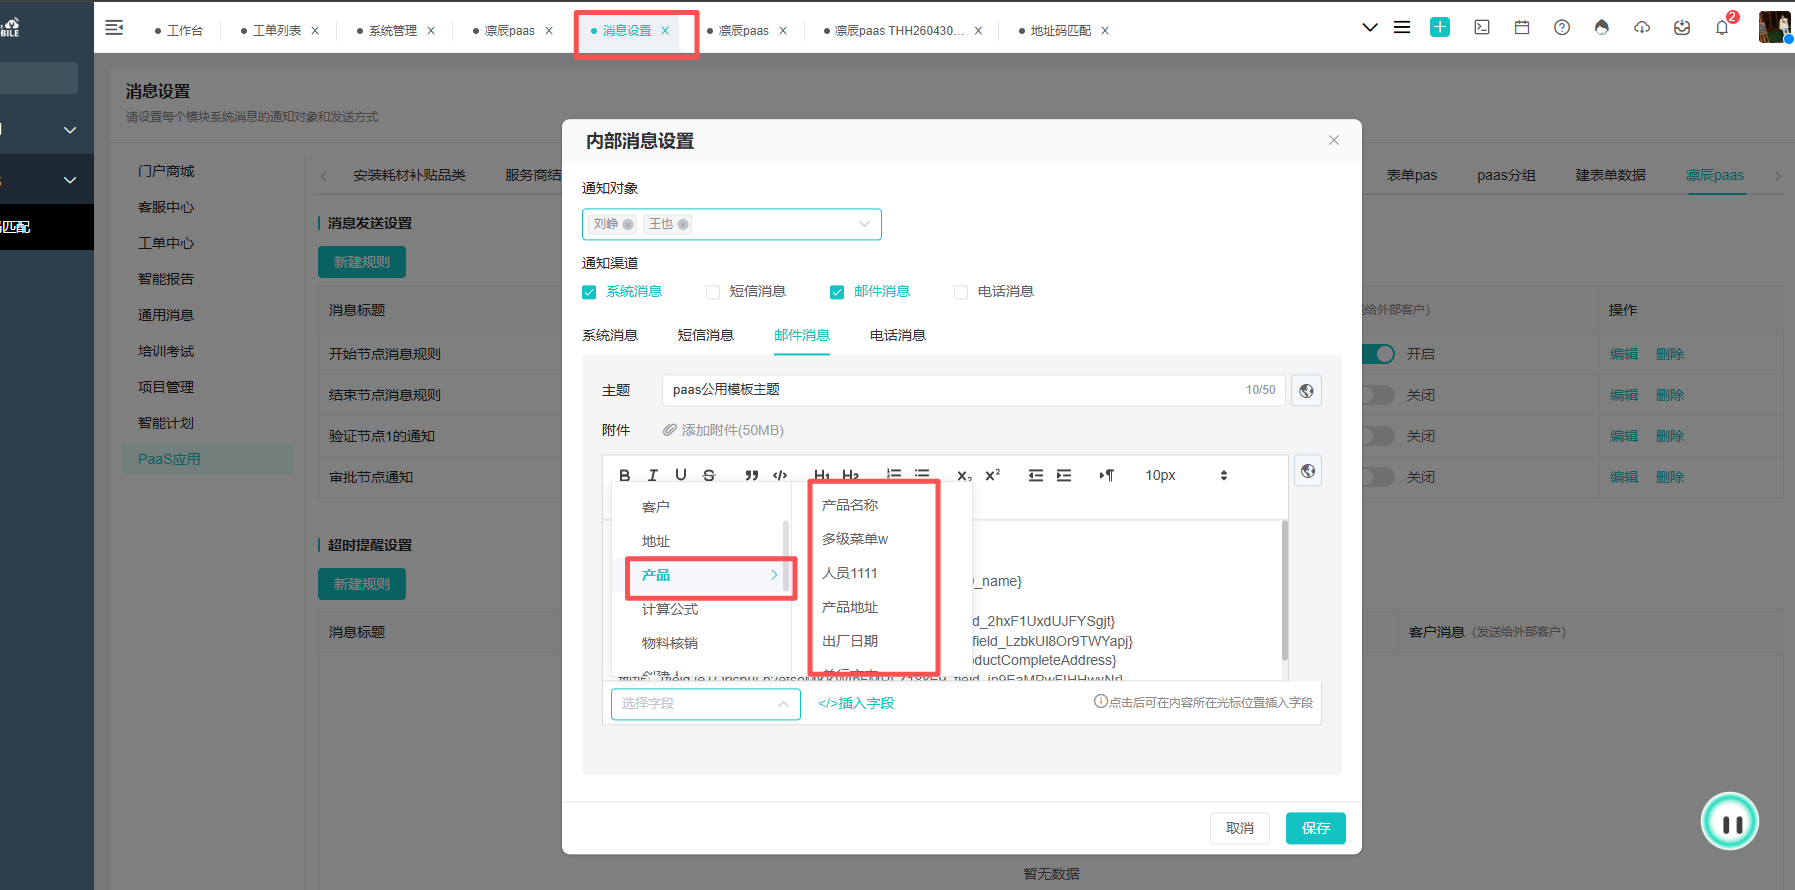Click globe icon next to subject field
Image resolution: width=1795 pixels, height=890 pixels.
pos(1306,390)
